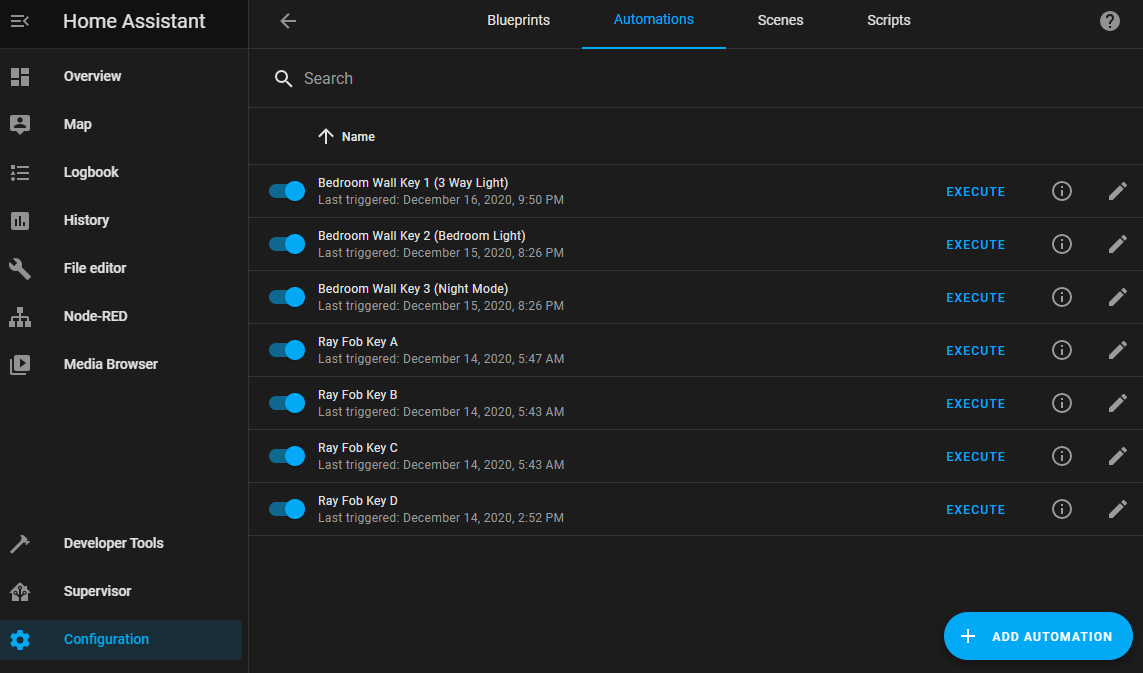The height and width of the screenshot is (673, 1143).
Task: Click the automation Search field
Action: 600,79
